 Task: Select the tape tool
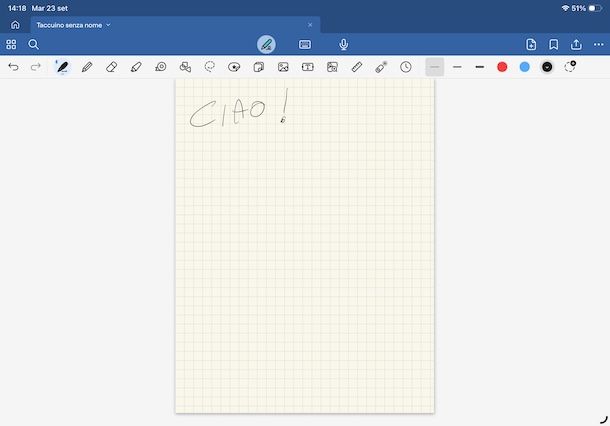(161, 67)
